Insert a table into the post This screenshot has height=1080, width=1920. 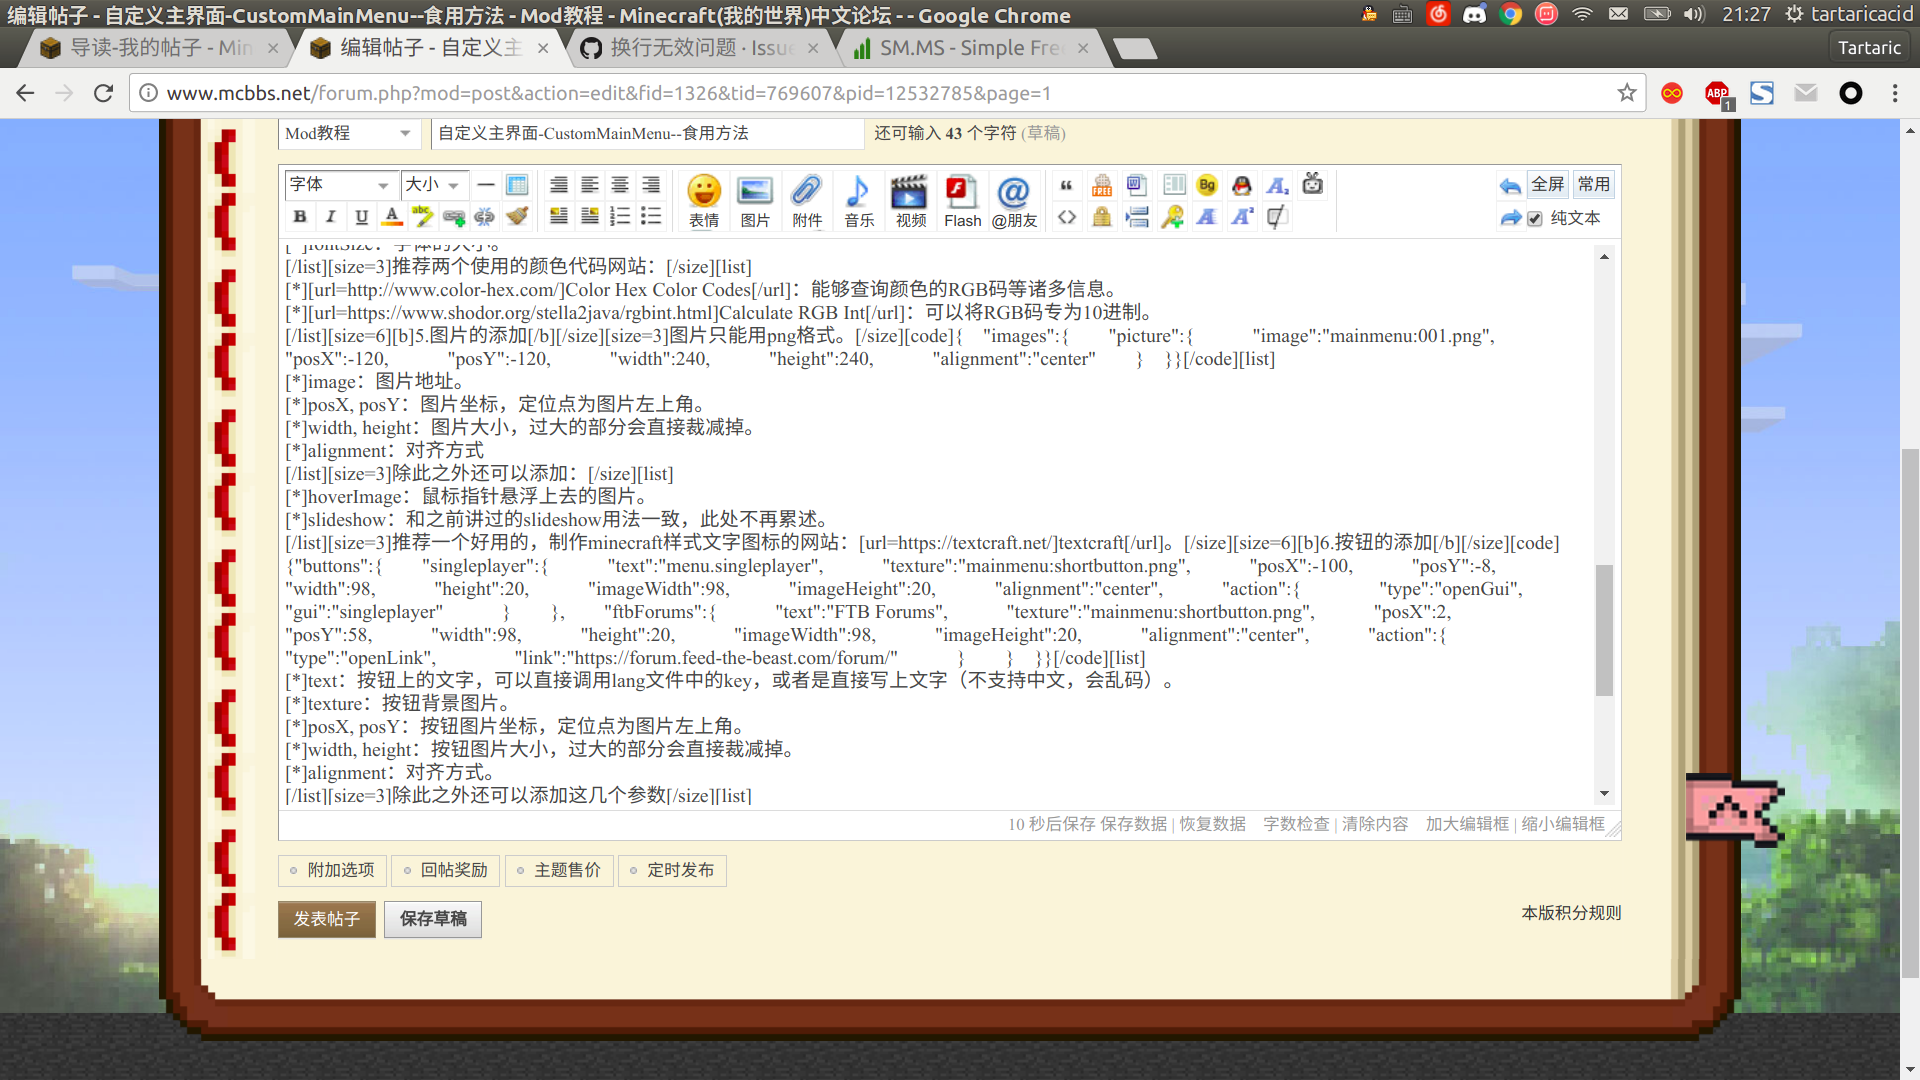[517, 185]
